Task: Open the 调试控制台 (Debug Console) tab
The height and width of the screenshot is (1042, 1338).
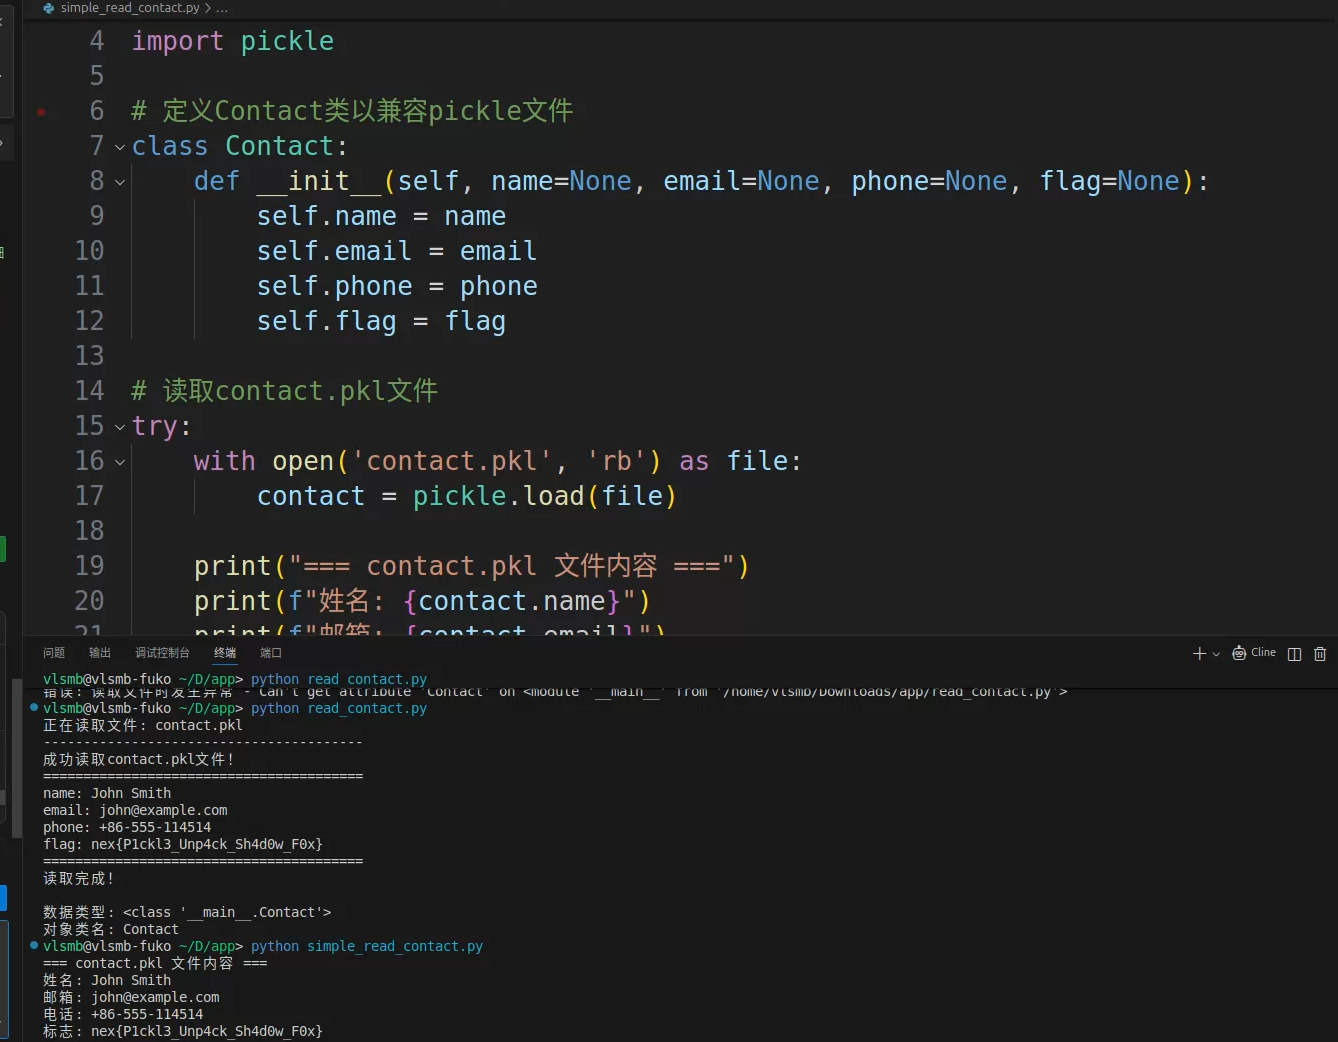Action: pos(162,653)
